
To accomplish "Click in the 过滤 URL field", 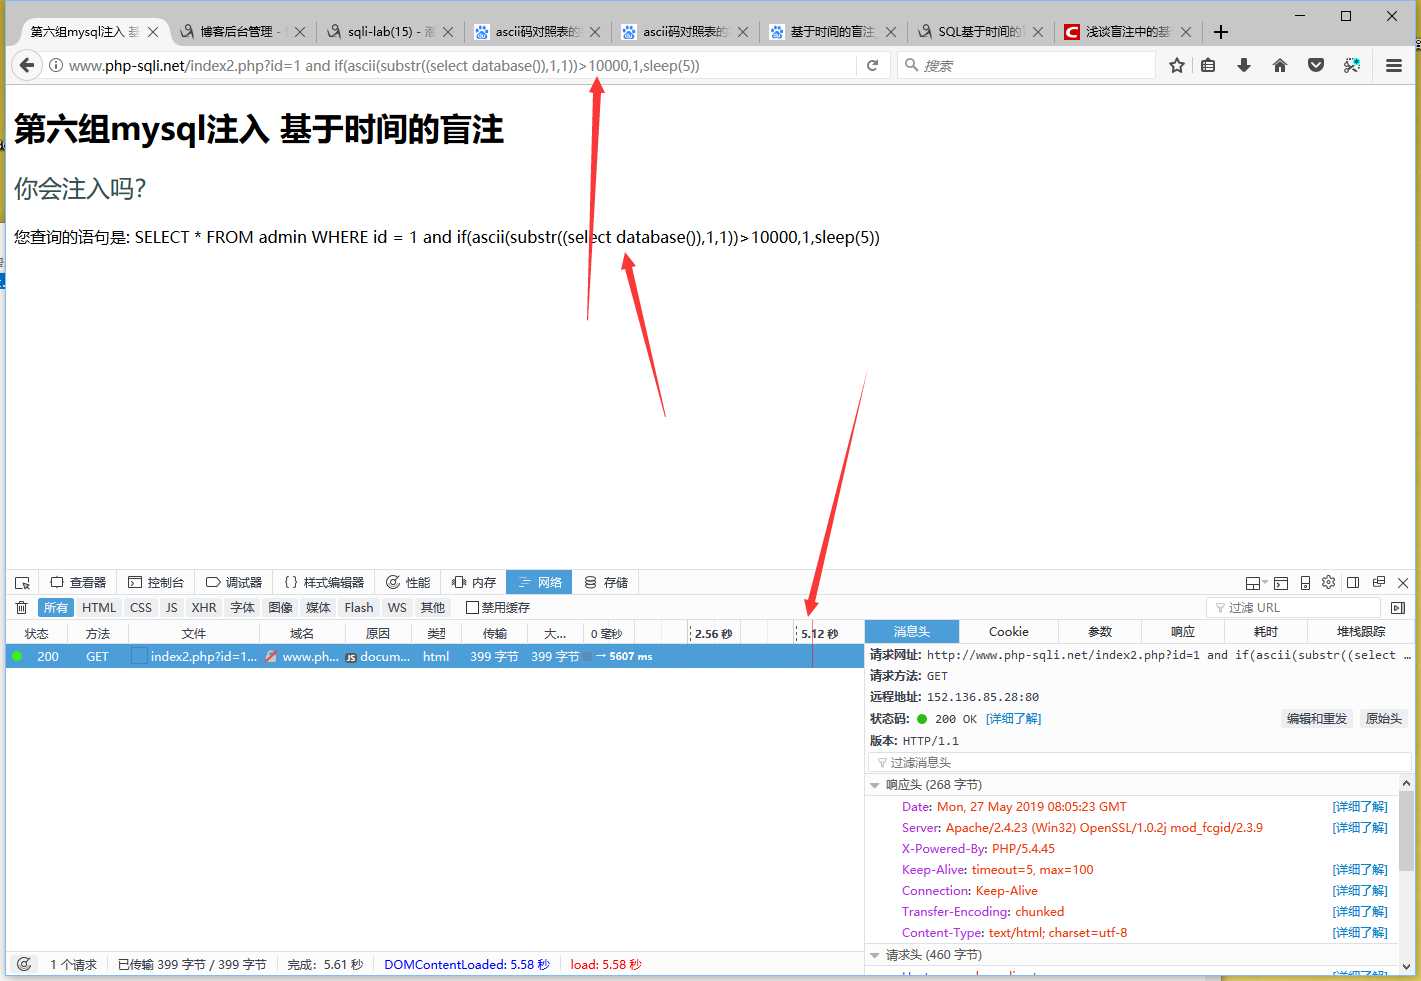I will tap(1294, 607).
